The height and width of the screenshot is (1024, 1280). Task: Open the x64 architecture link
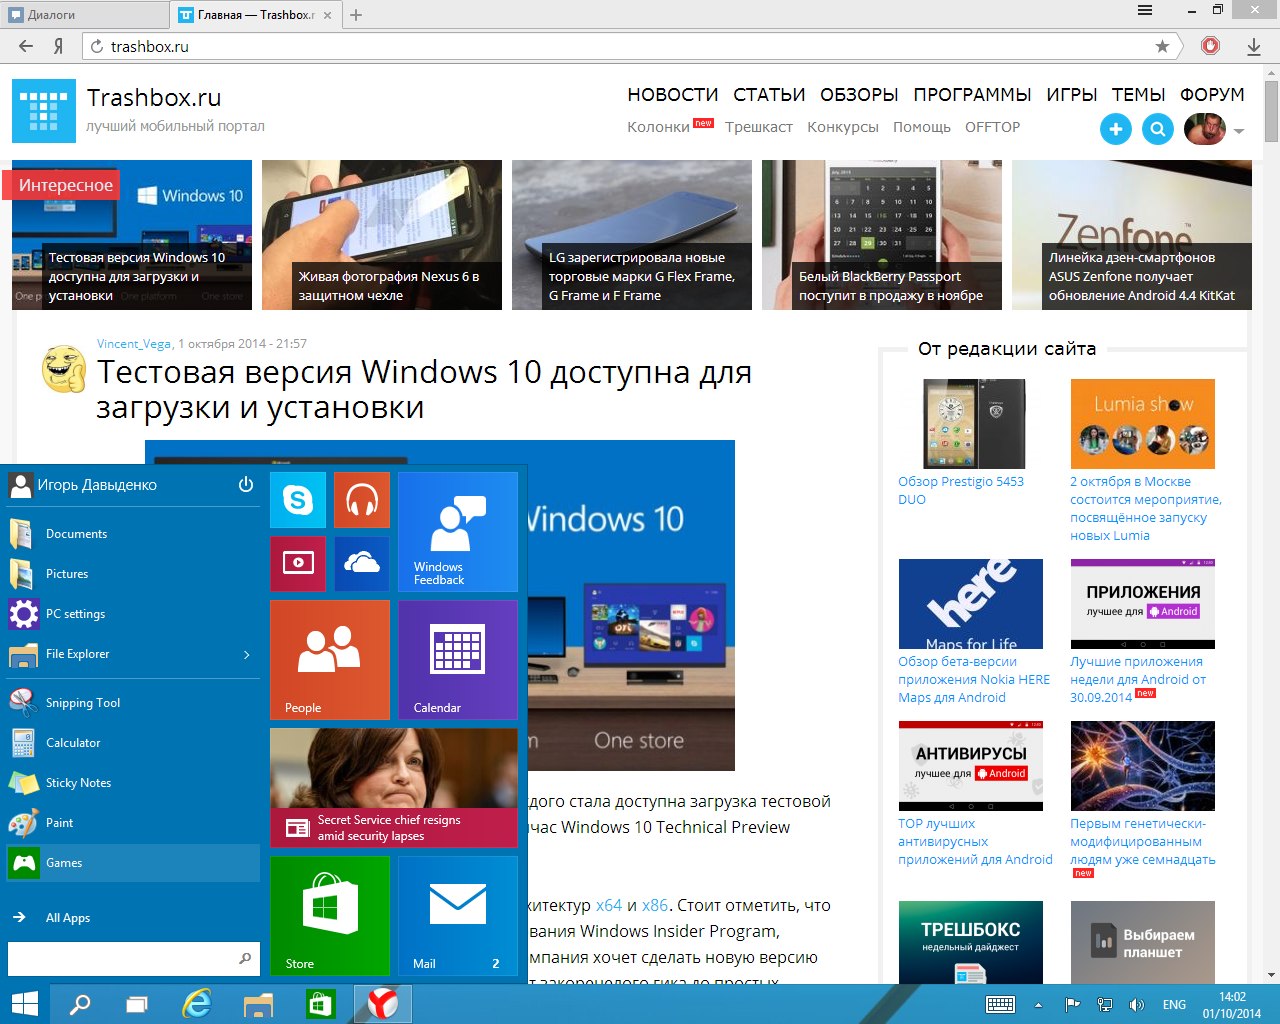point(608,905)
